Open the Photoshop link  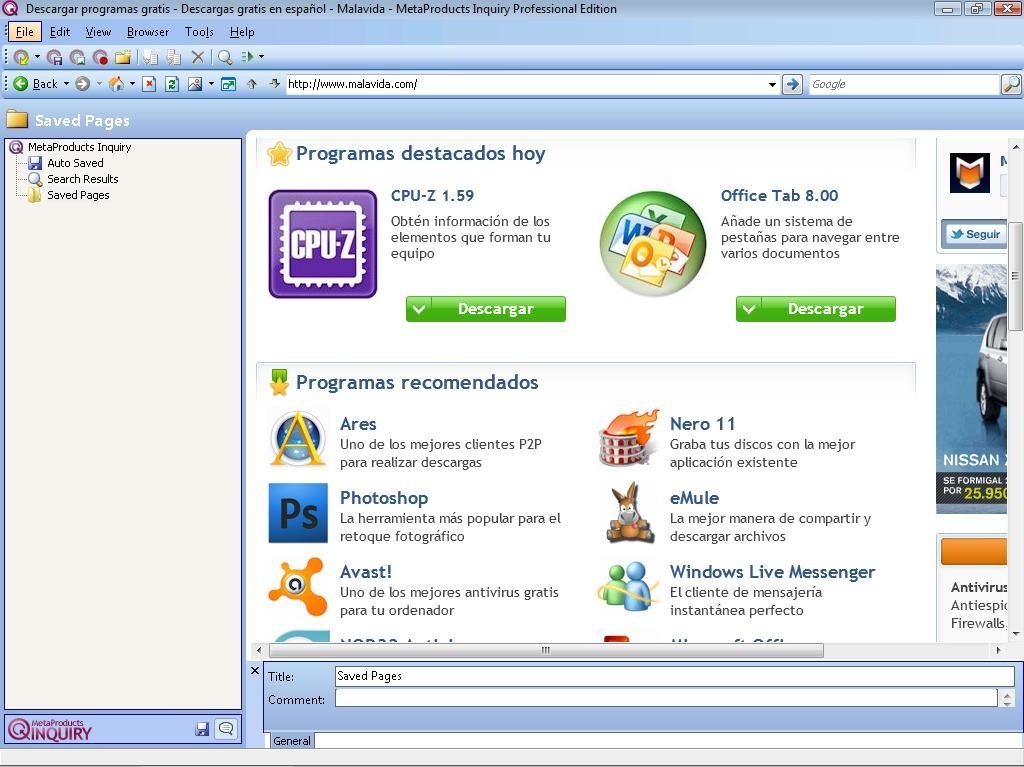(384, 498)
